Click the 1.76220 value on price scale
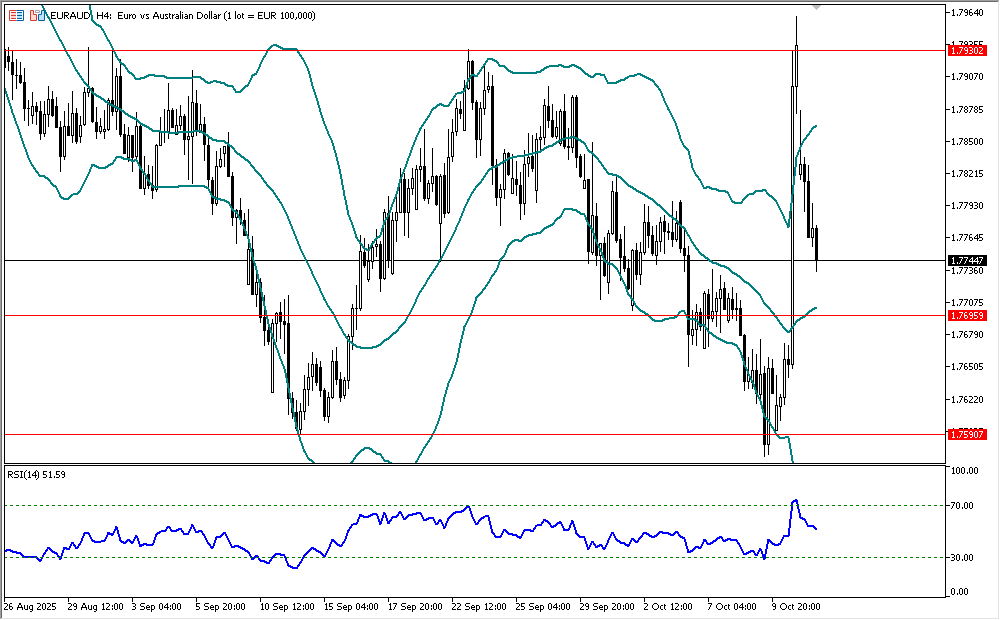 (x=967, y=399)
